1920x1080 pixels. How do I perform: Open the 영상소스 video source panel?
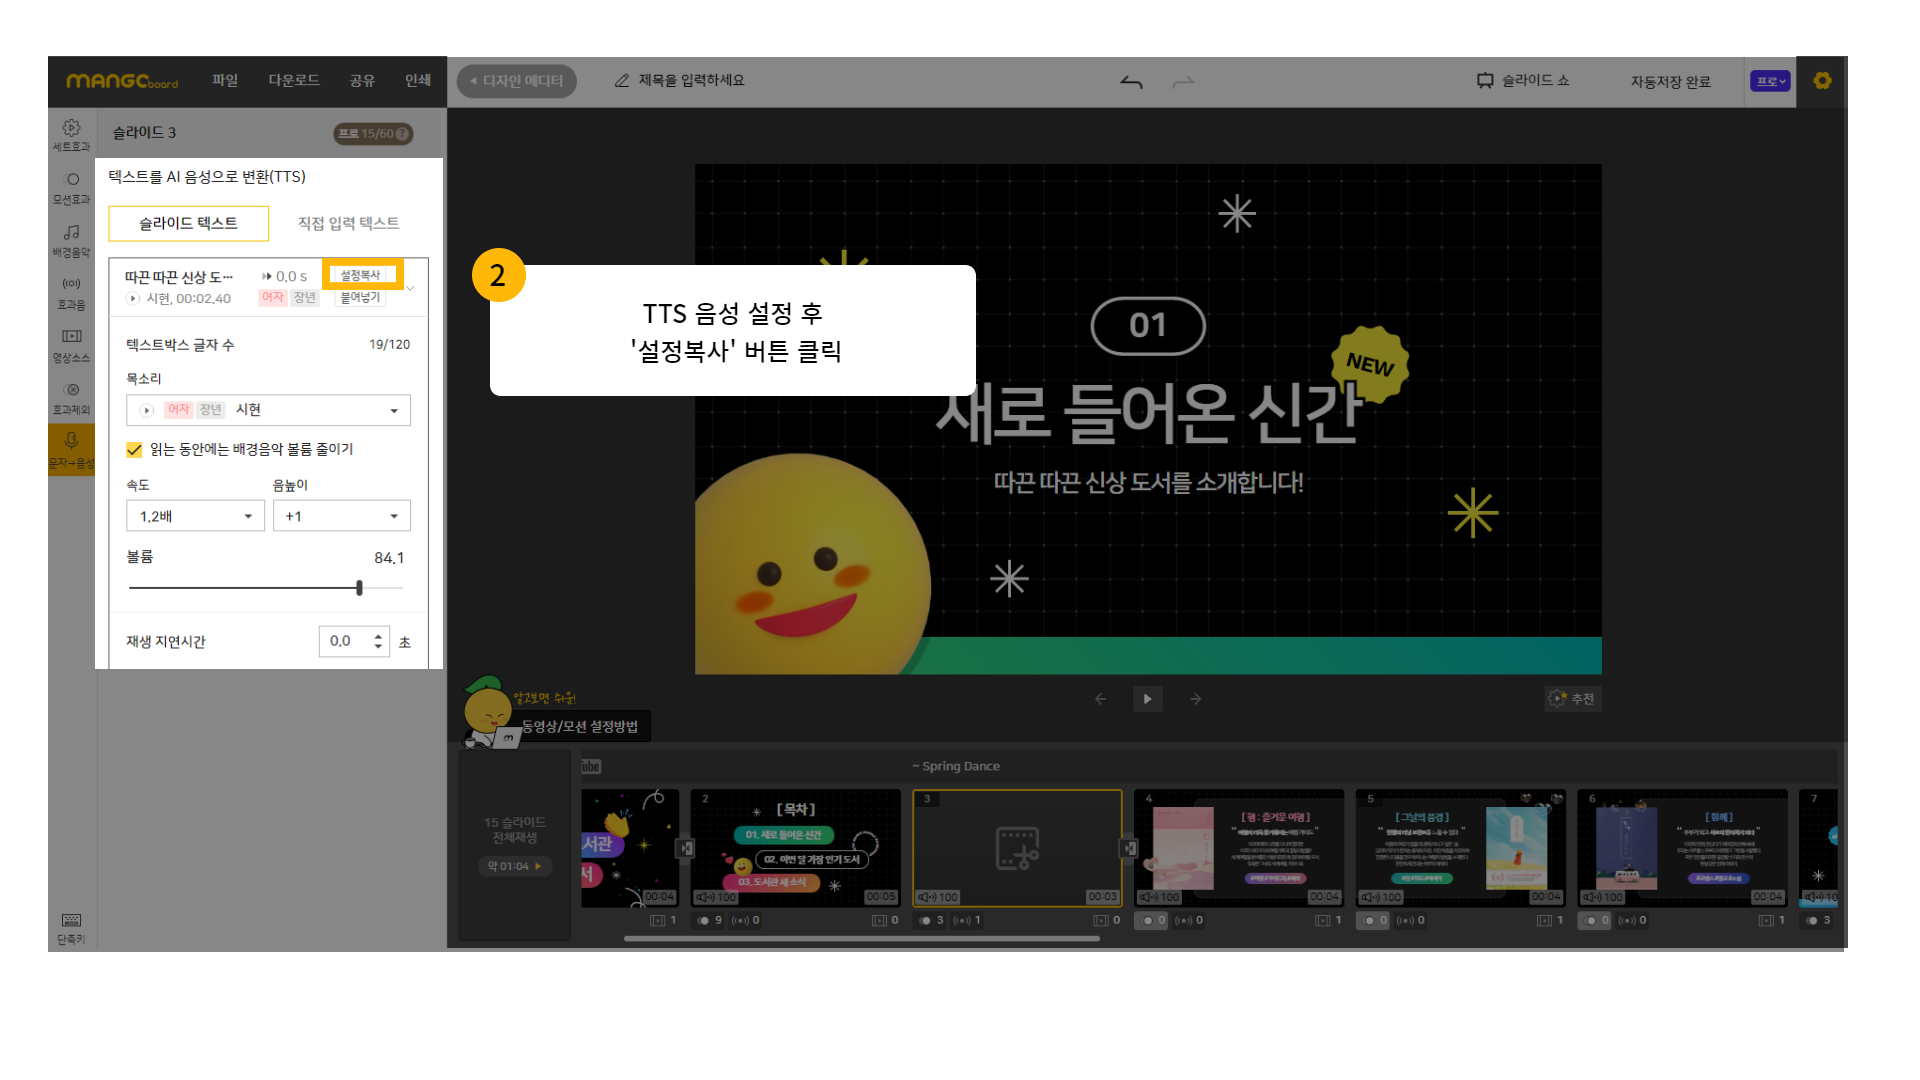(71, 346)
